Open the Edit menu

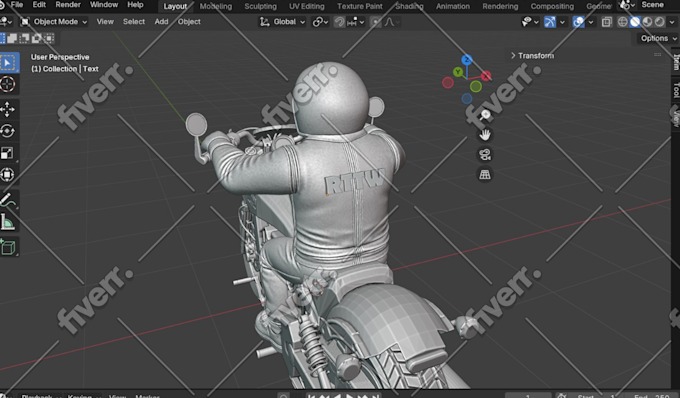point(39,5)
